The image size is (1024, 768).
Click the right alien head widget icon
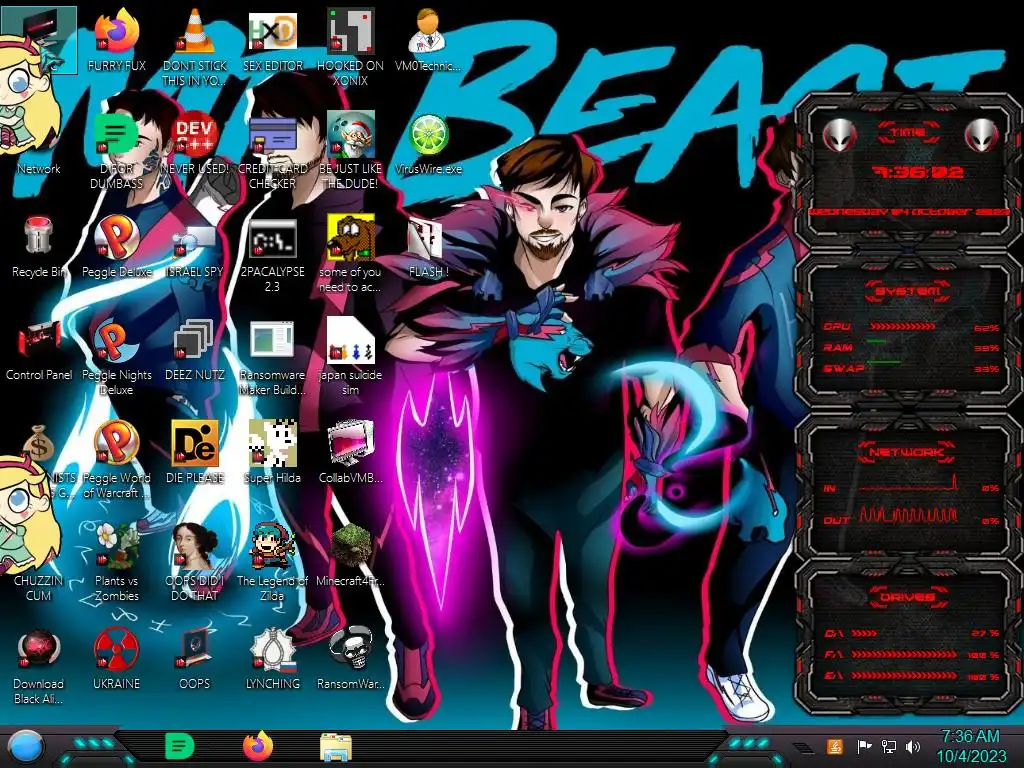(x=981, y=135)
